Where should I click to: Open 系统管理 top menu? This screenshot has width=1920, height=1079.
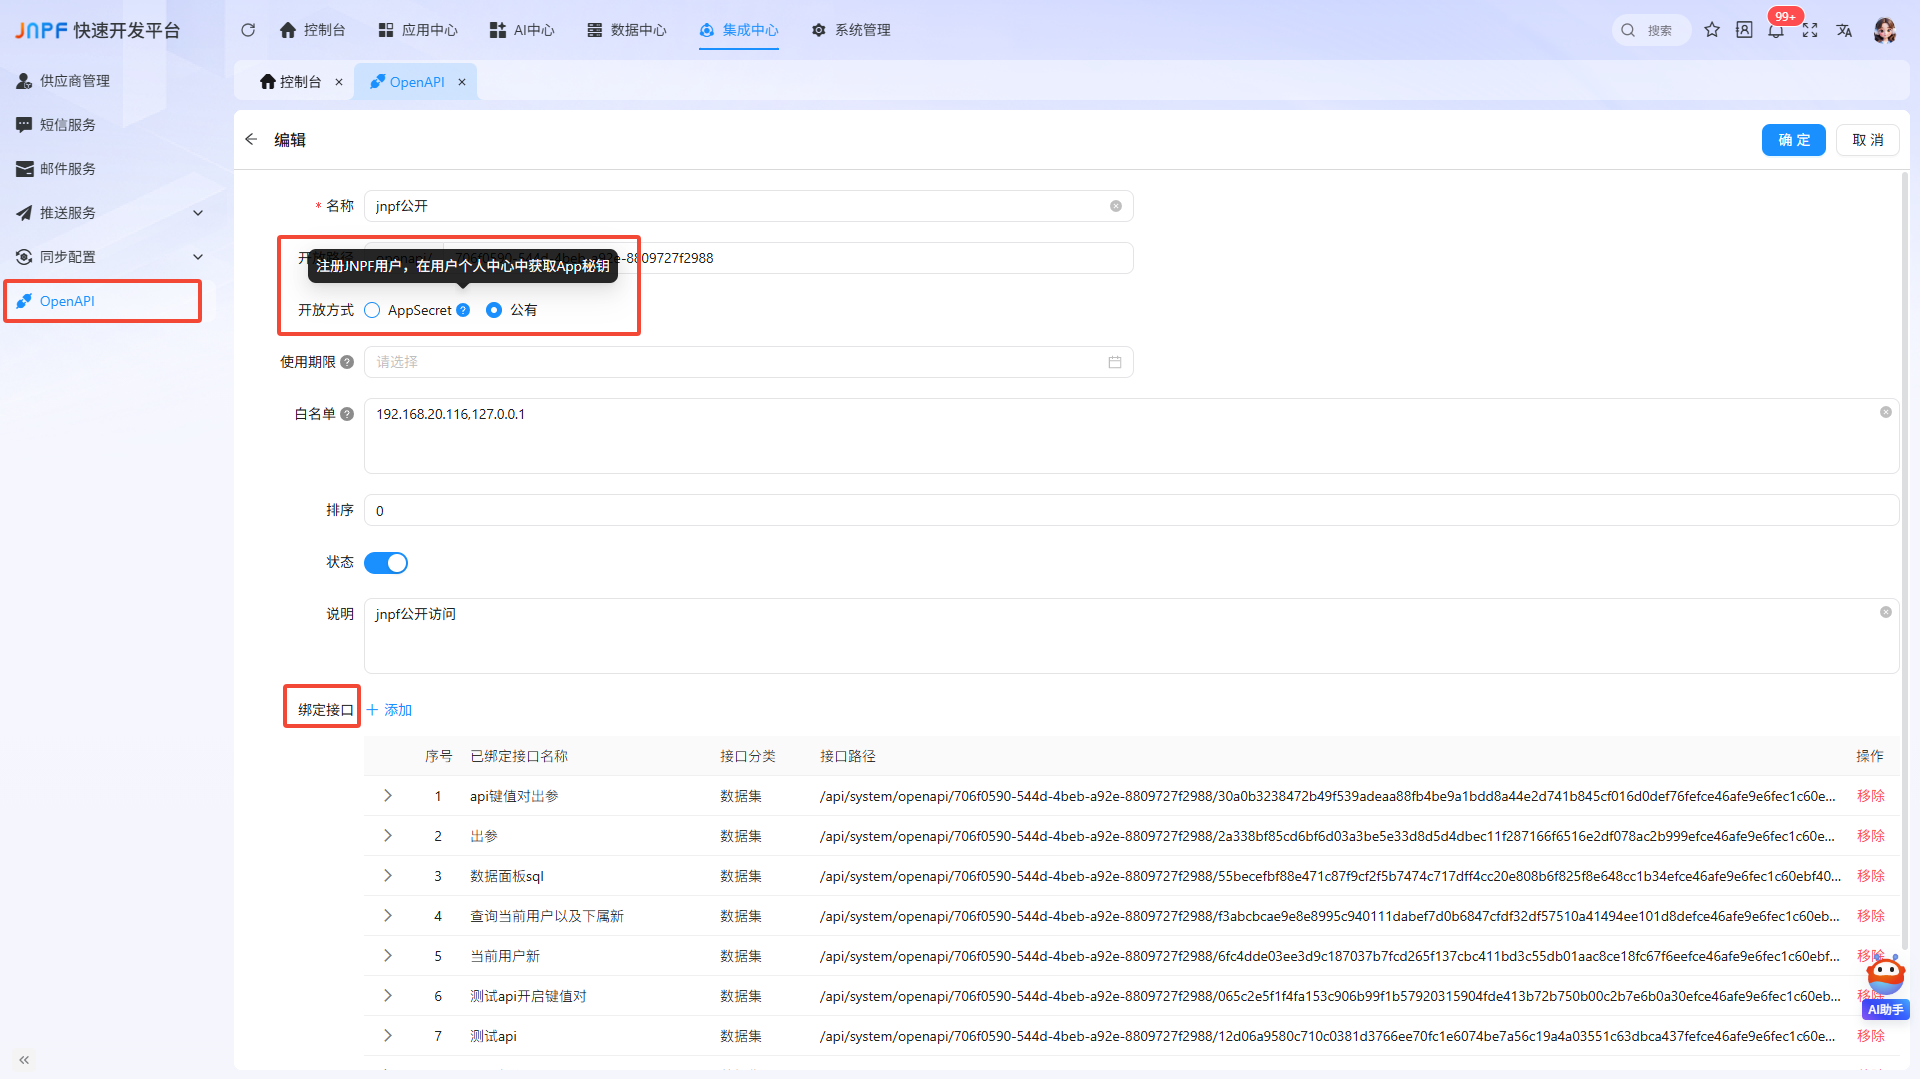[x=851, y=30]
